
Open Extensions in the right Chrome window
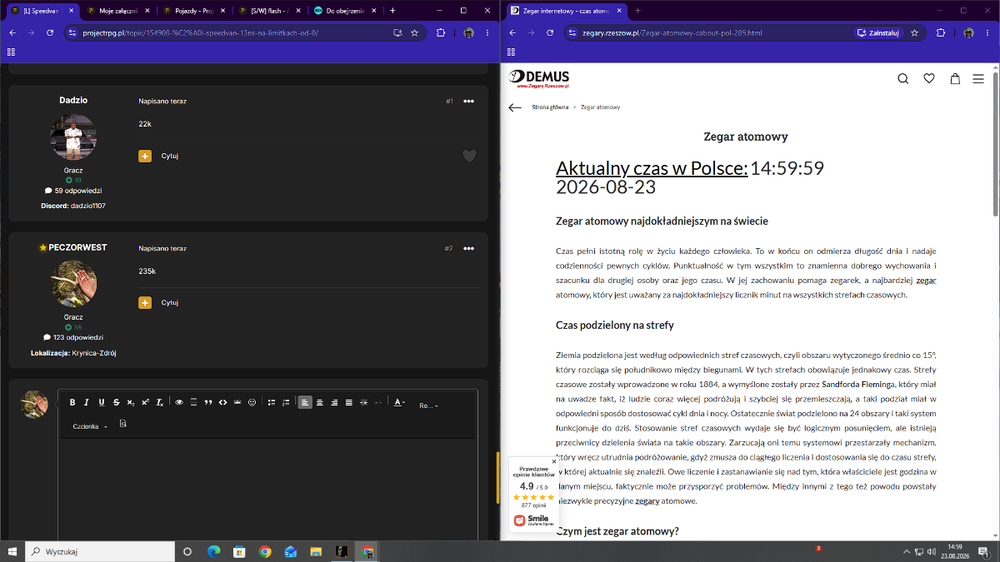click(x=941, y=33)
